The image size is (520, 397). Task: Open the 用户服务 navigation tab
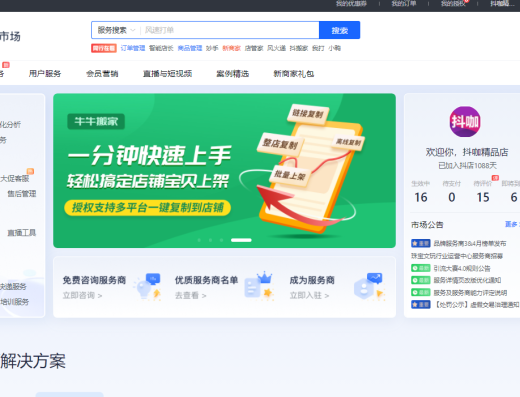[45, 74]
